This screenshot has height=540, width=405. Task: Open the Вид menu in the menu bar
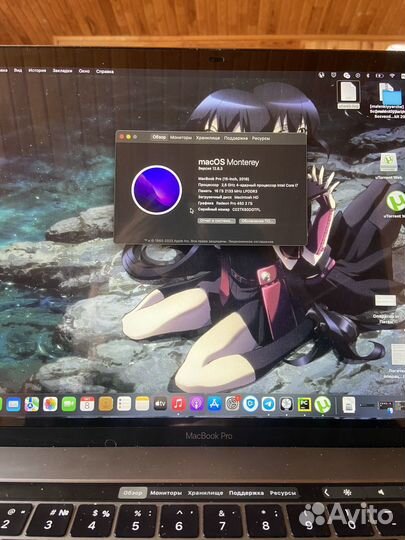tap(18, 70)
